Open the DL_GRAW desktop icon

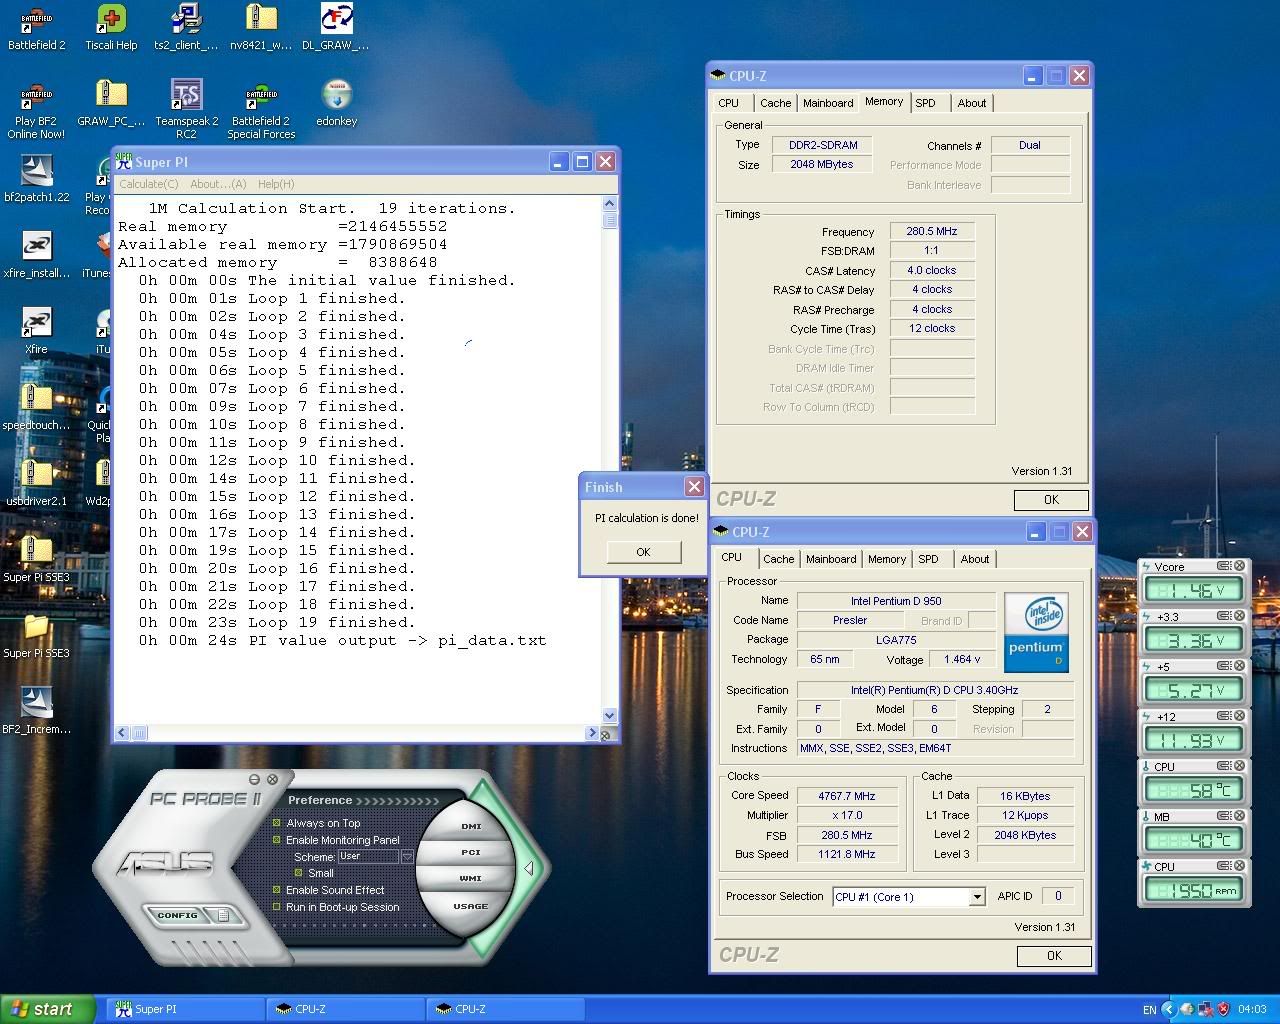click(x=336, y=27)
